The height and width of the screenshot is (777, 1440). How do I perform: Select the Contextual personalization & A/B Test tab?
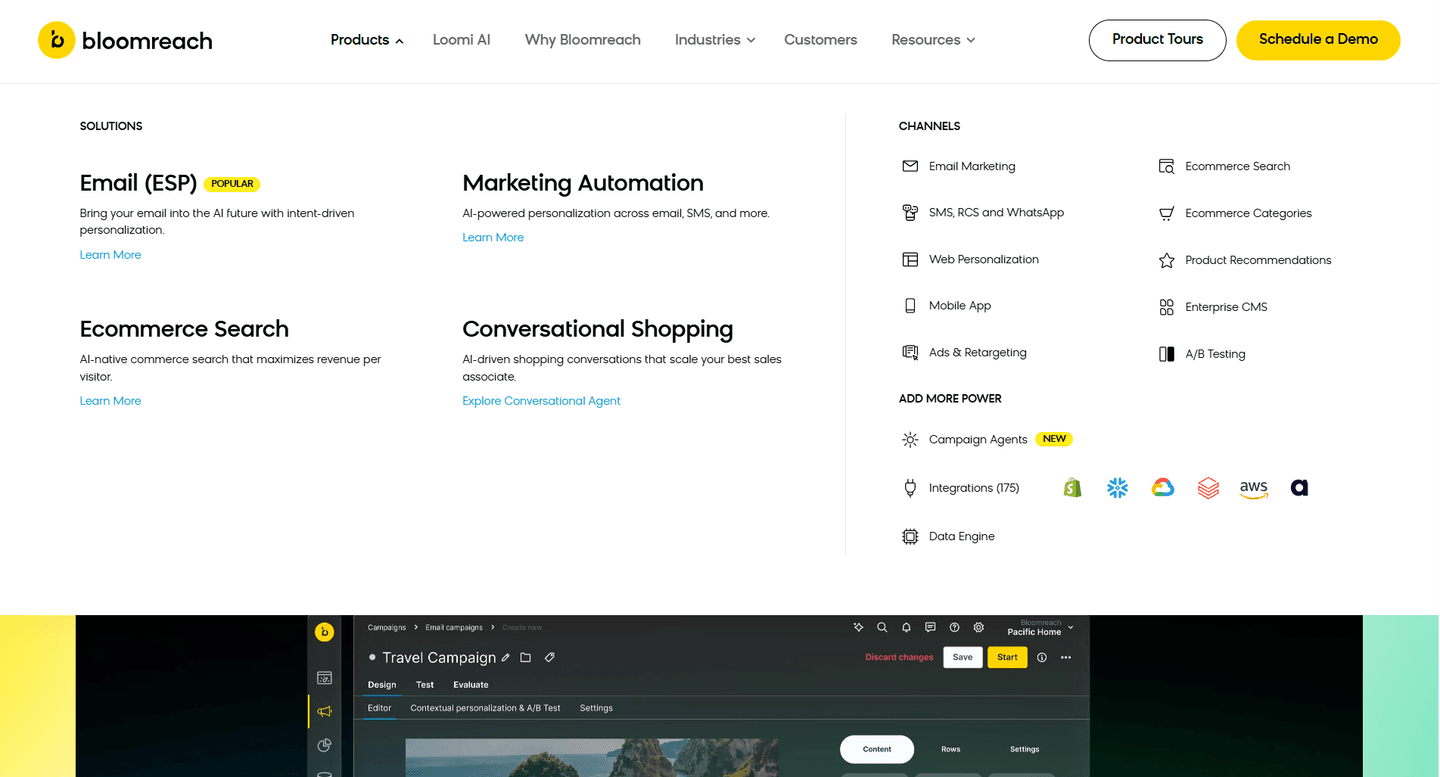pos(485,708)
